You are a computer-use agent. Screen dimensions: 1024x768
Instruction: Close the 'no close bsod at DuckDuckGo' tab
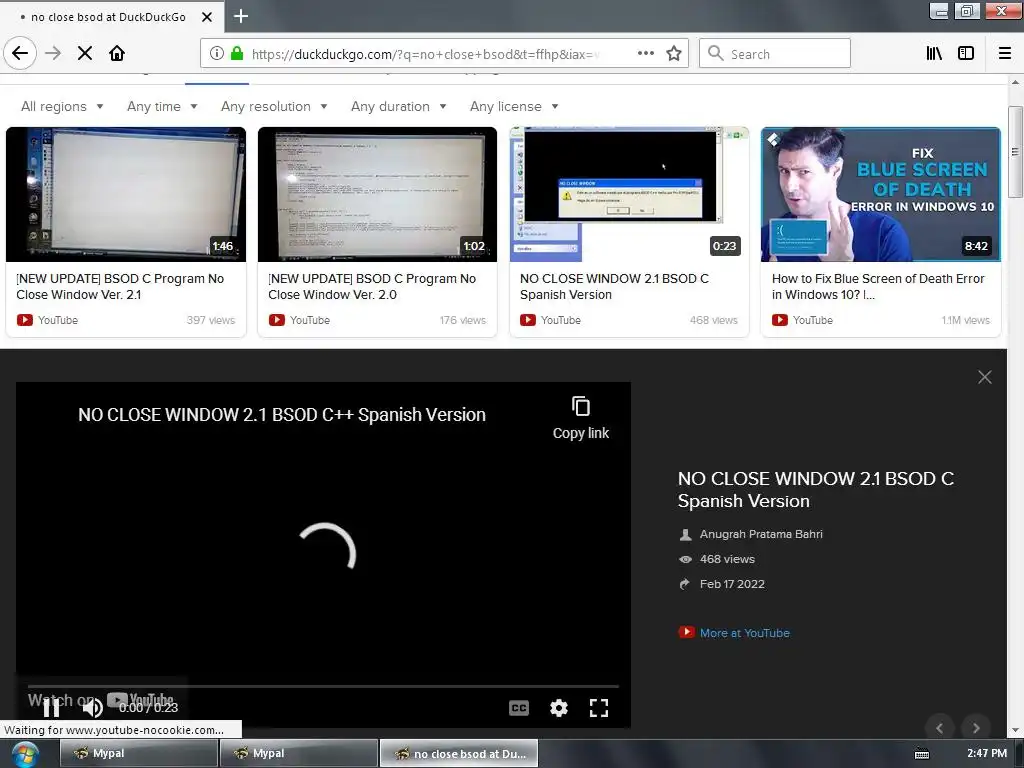(207, 17)
